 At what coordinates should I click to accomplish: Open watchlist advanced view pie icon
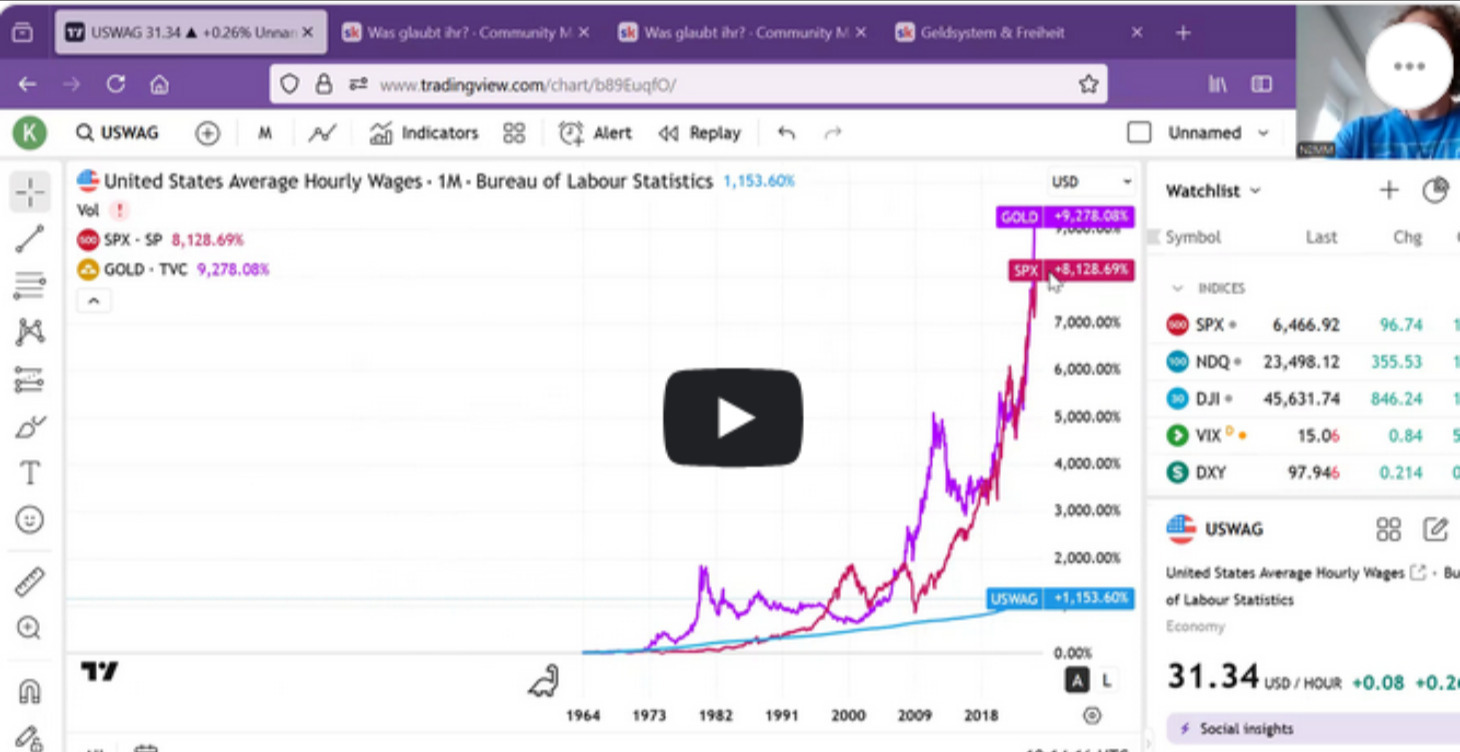pyautogui.click(x=1435, y=190)
